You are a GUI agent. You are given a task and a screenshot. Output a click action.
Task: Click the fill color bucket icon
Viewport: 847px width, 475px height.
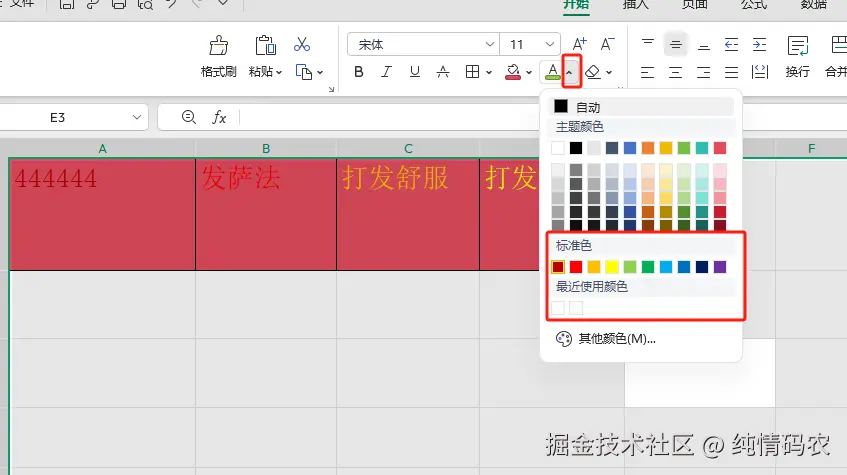click(513, 72)
